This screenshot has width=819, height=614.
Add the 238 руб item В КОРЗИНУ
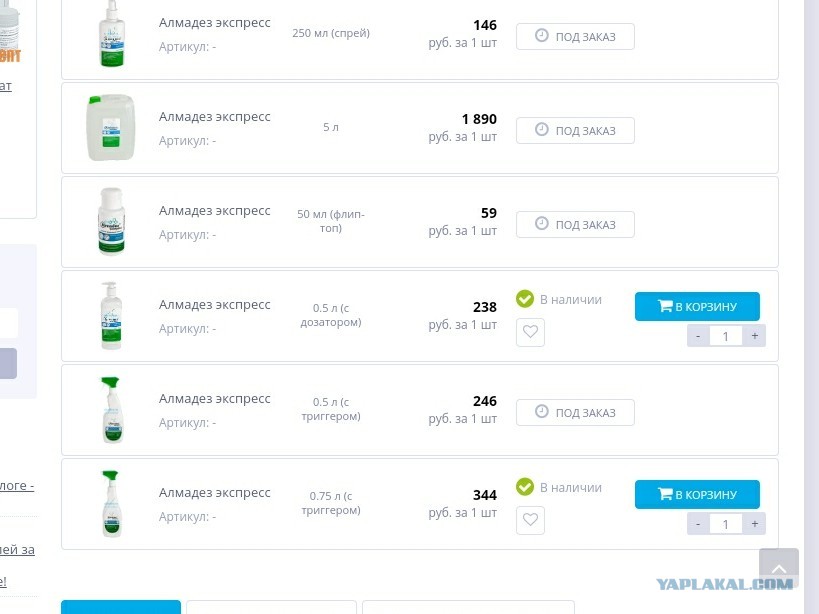697,306
